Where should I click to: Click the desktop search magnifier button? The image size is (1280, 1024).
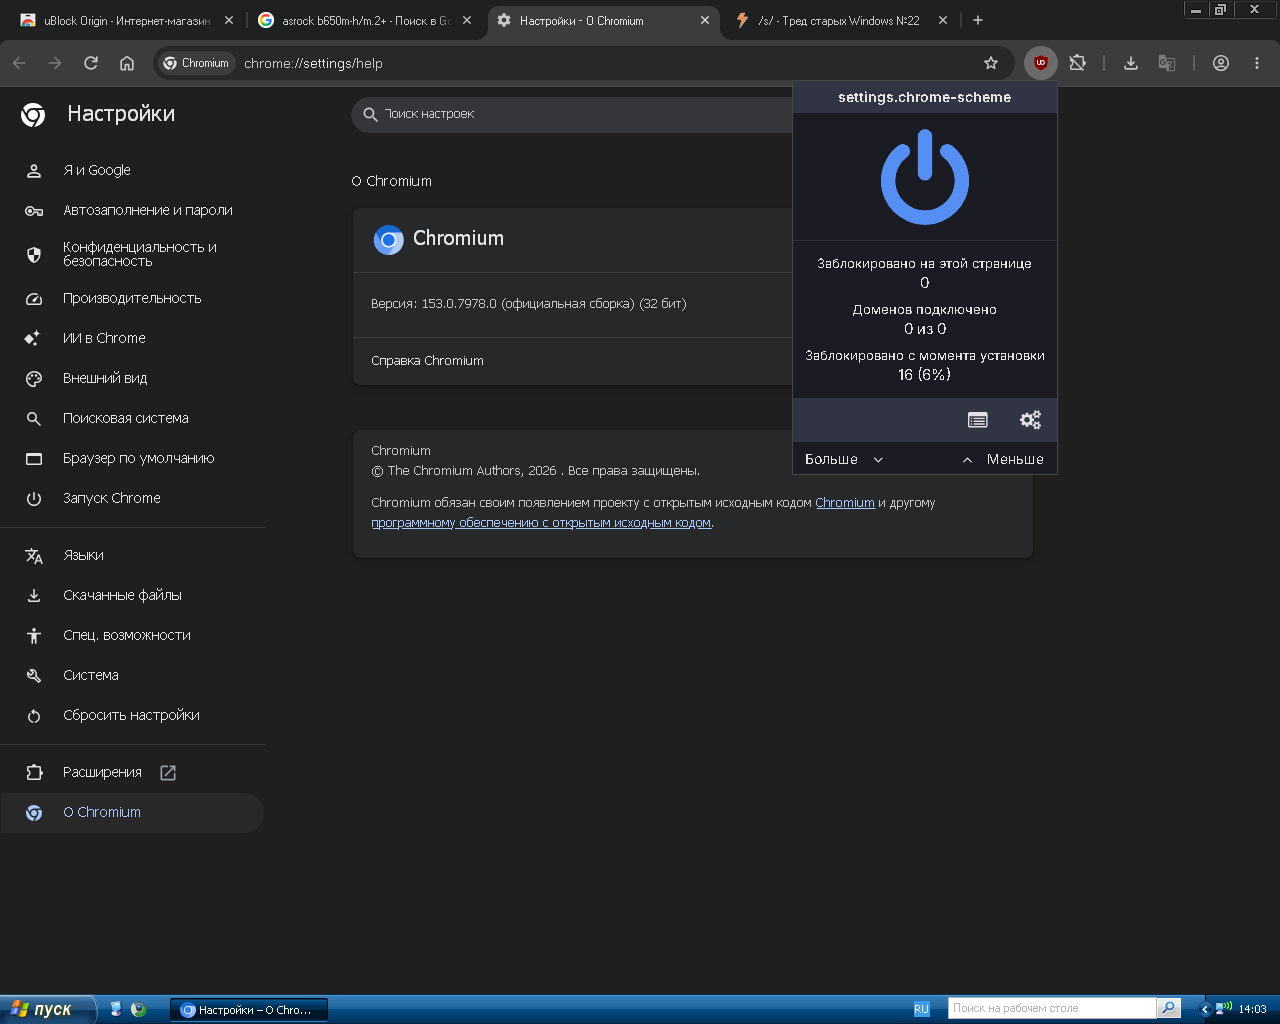coord(1168,1008)
